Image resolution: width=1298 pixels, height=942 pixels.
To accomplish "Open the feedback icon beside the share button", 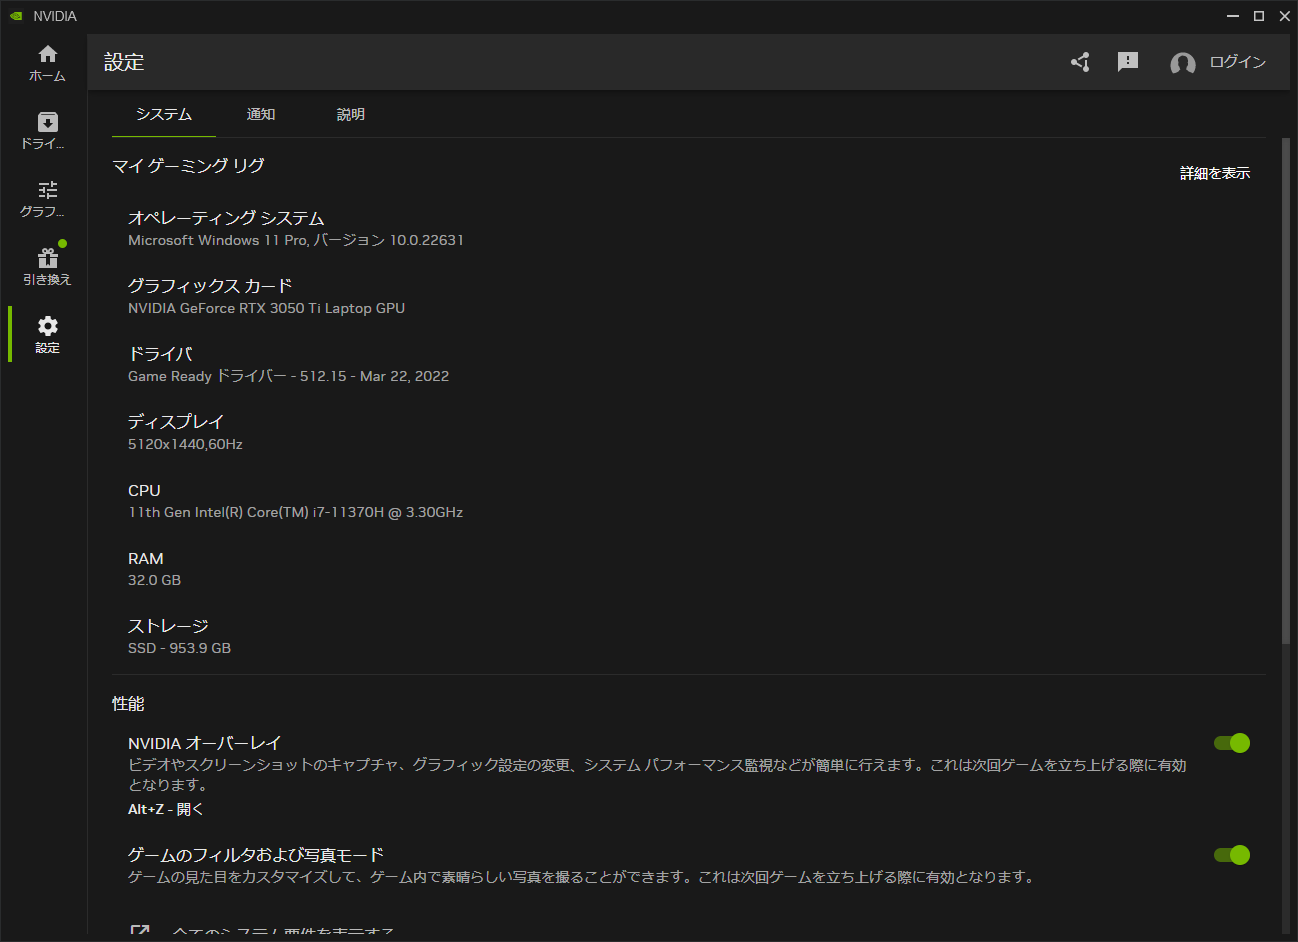I will point(1128,61).
